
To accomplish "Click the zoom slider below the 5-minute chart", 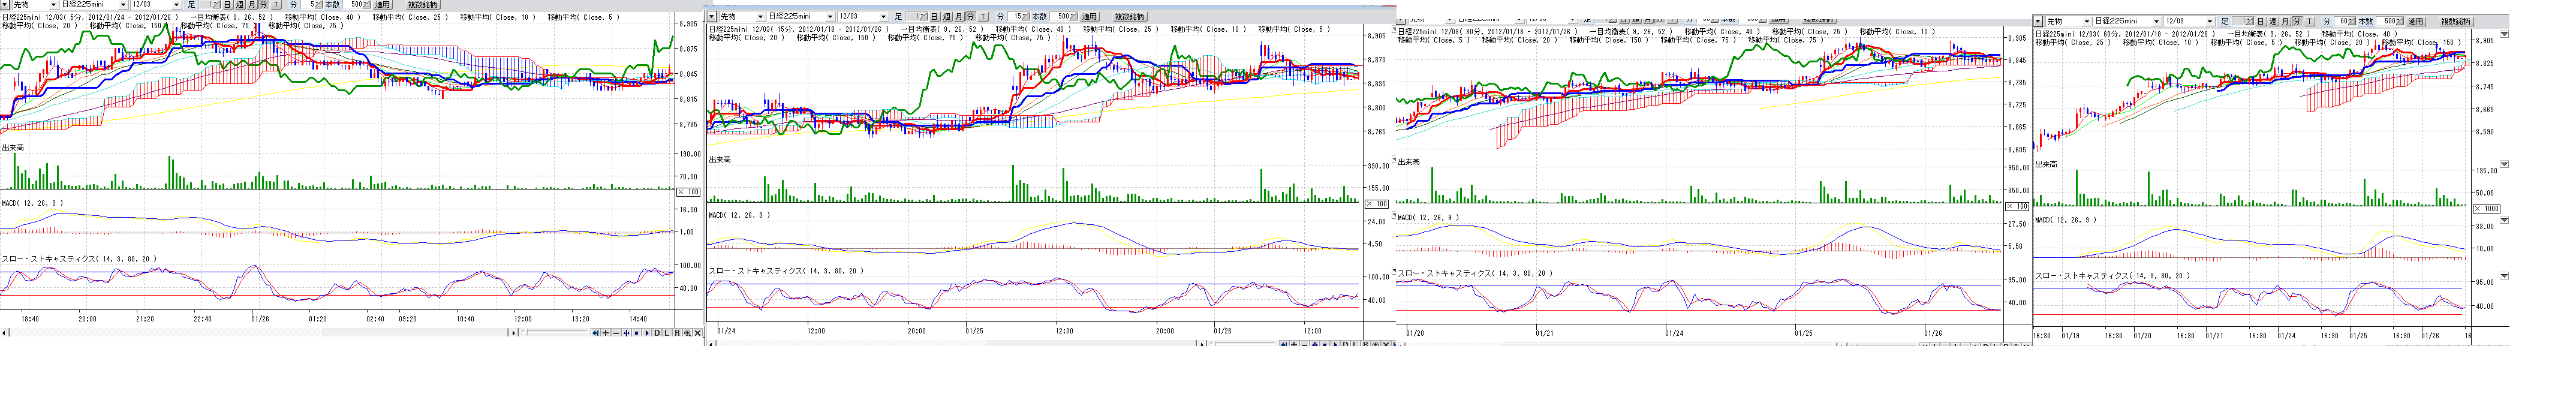I will click(555, 332).
